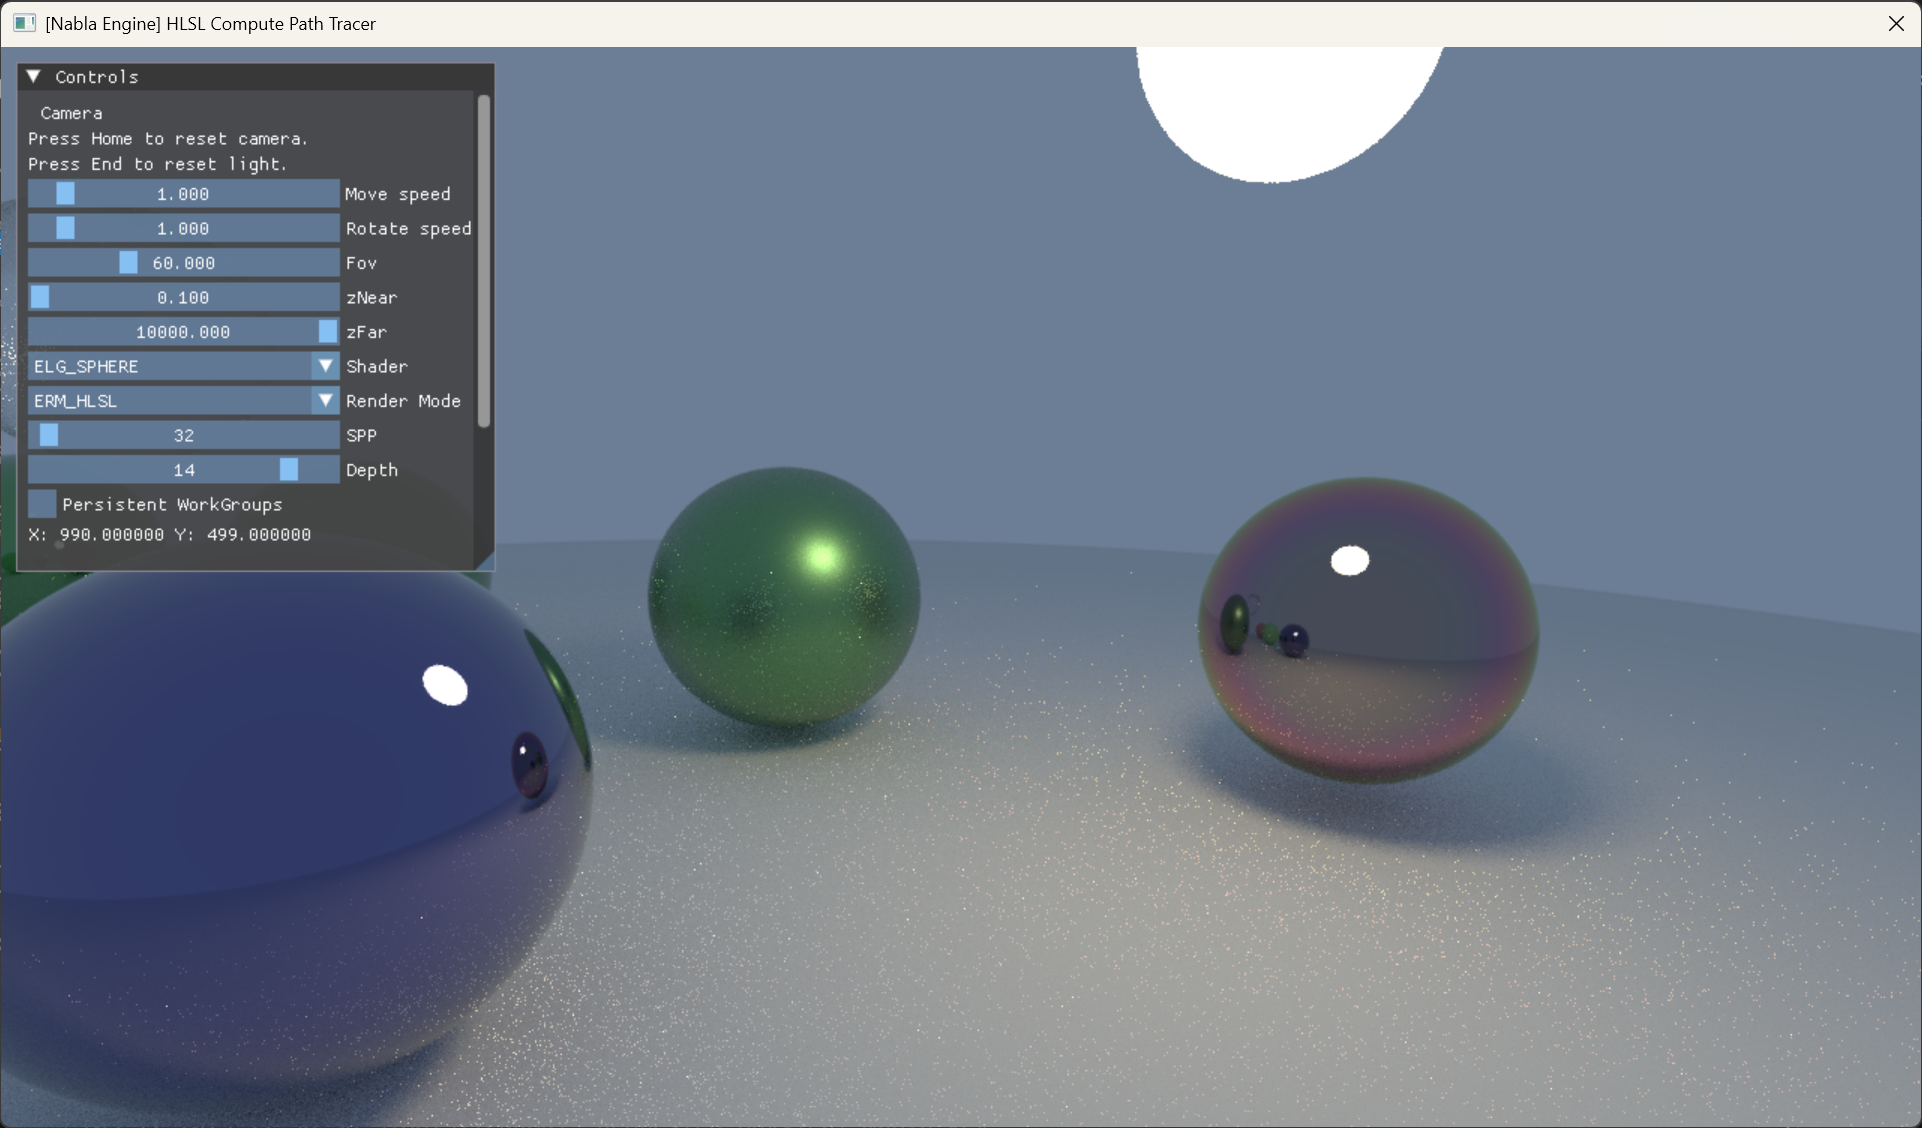1922x1128 pixels.
Task: Click the zNear label
Action: pyautogui.click(x=371, y=298)
